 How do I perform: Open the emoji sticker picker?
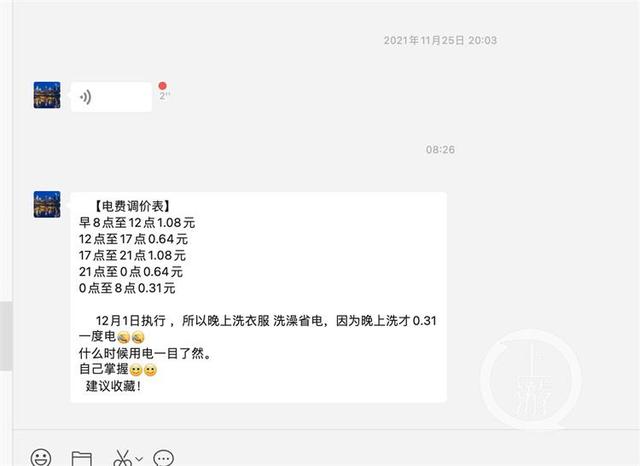click(x=41, y=457)
